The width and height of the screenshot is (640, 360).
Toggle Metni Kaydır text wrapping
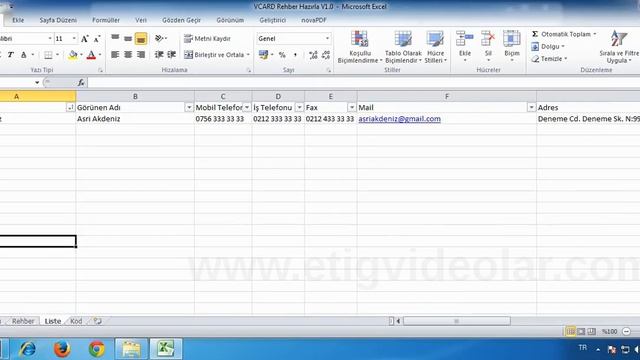click(207, 38)
